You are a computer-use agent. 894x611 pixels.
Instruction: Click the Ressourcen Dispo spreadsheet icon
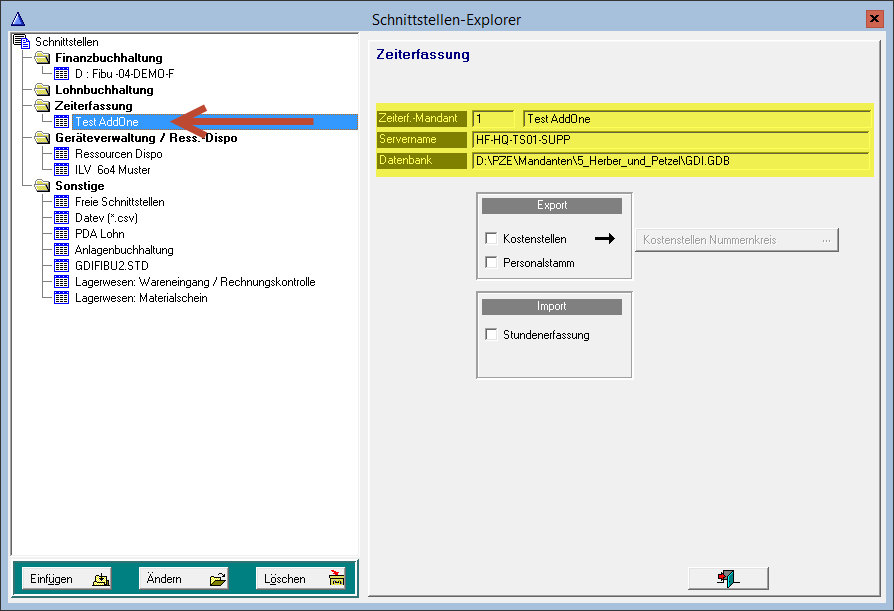point(62,152)
